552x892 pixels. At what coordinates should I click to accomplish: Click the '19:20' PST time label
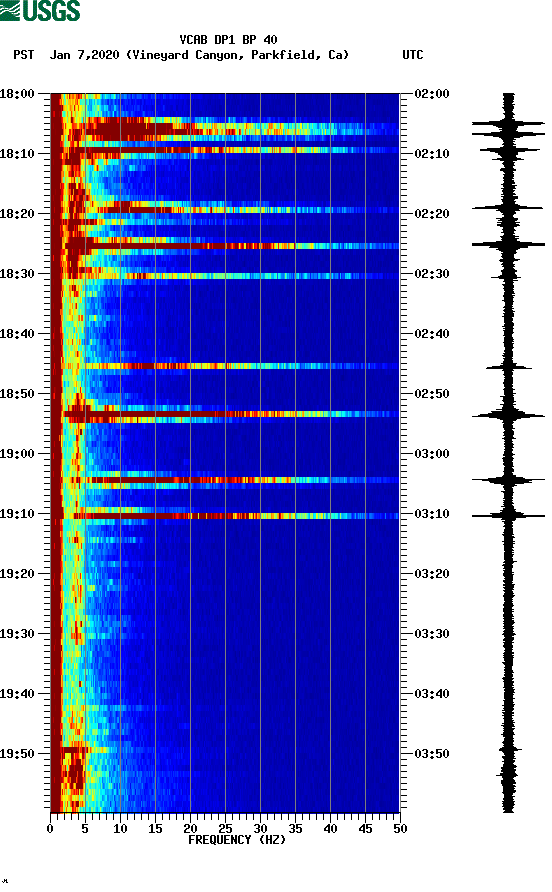point(17,574)
